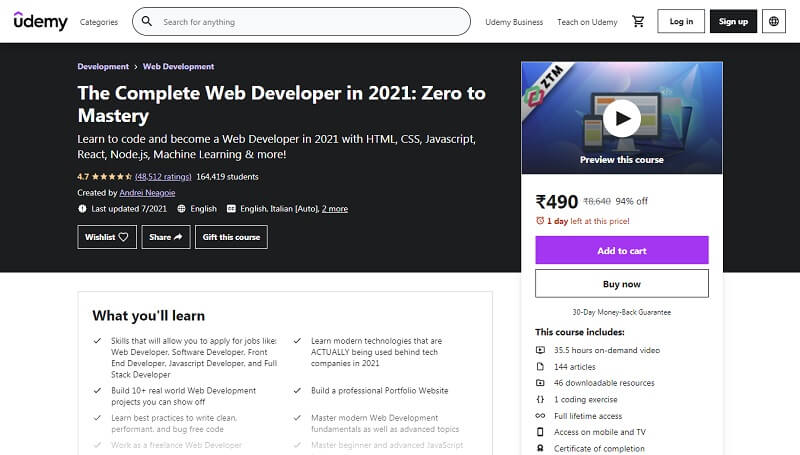
Task: Click the search magnifier icon
Action: 147,21
